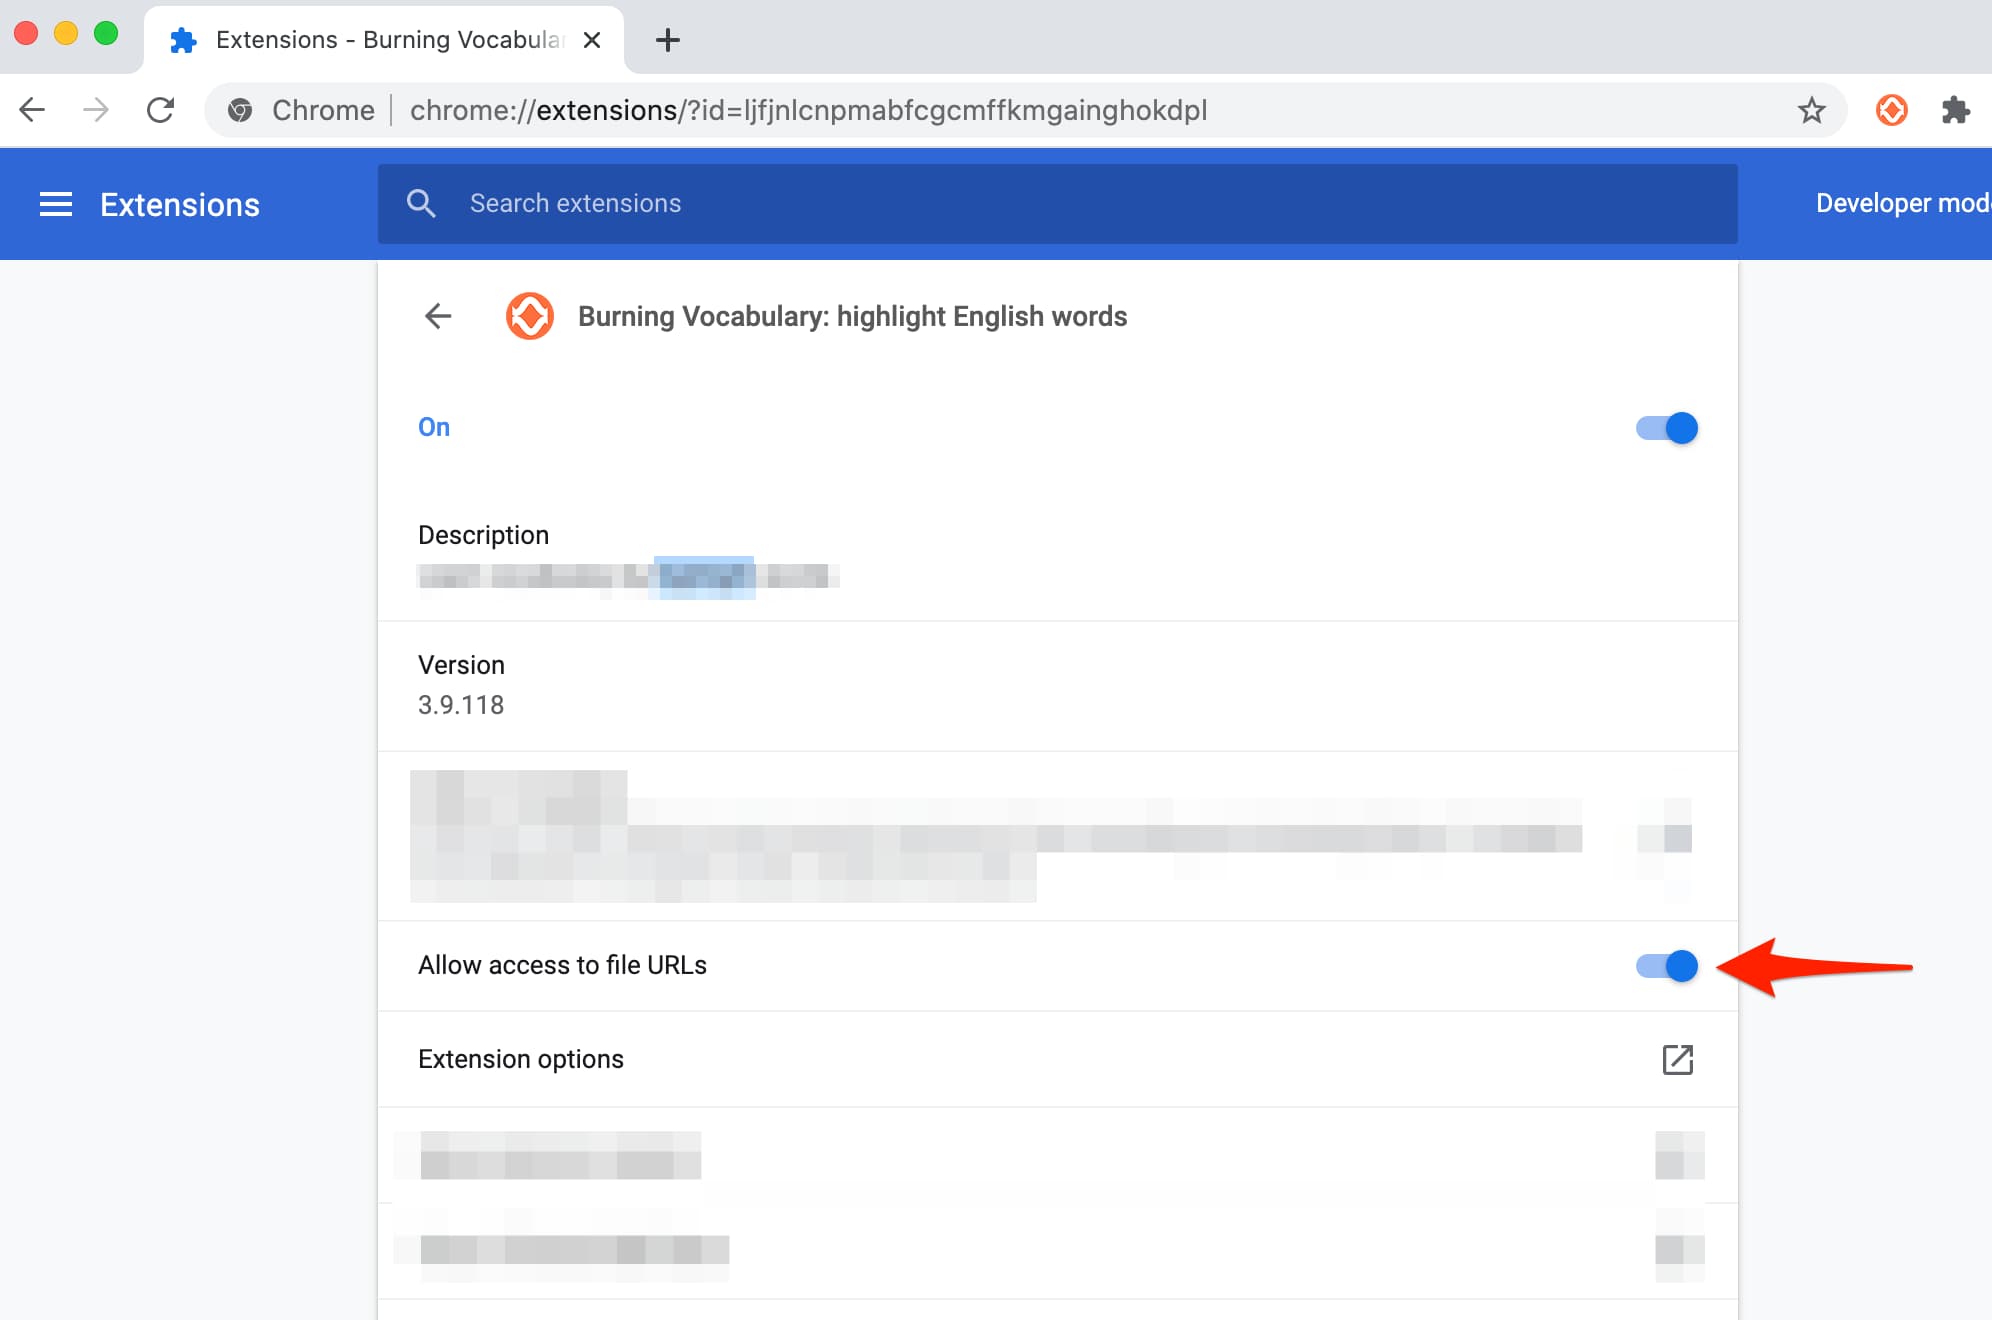Image resolution: width=1992 pixels, height=1320 pixels.
Task: Turn off the extension On toggle
Action: pyautogui.click(x=1667, y=428)
